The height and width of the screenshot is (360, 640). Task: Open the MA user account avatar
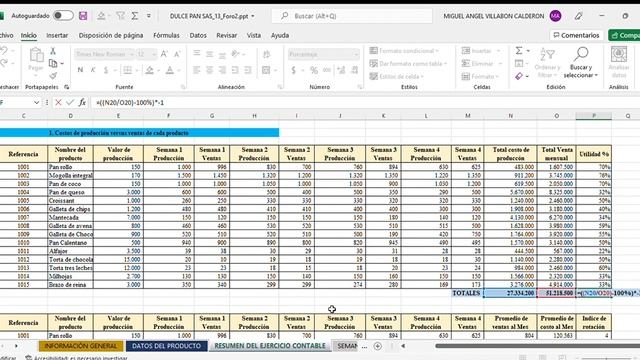(555, 16)
